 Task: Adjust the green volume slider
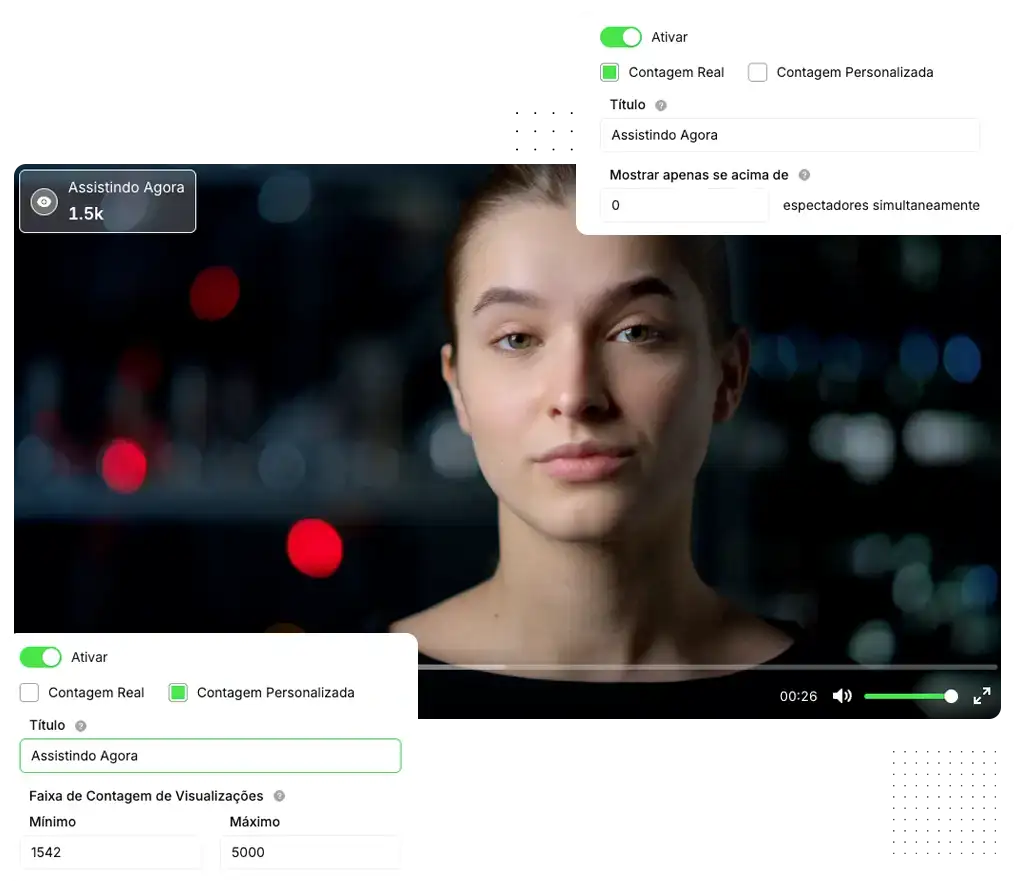(x=911, y=697)
